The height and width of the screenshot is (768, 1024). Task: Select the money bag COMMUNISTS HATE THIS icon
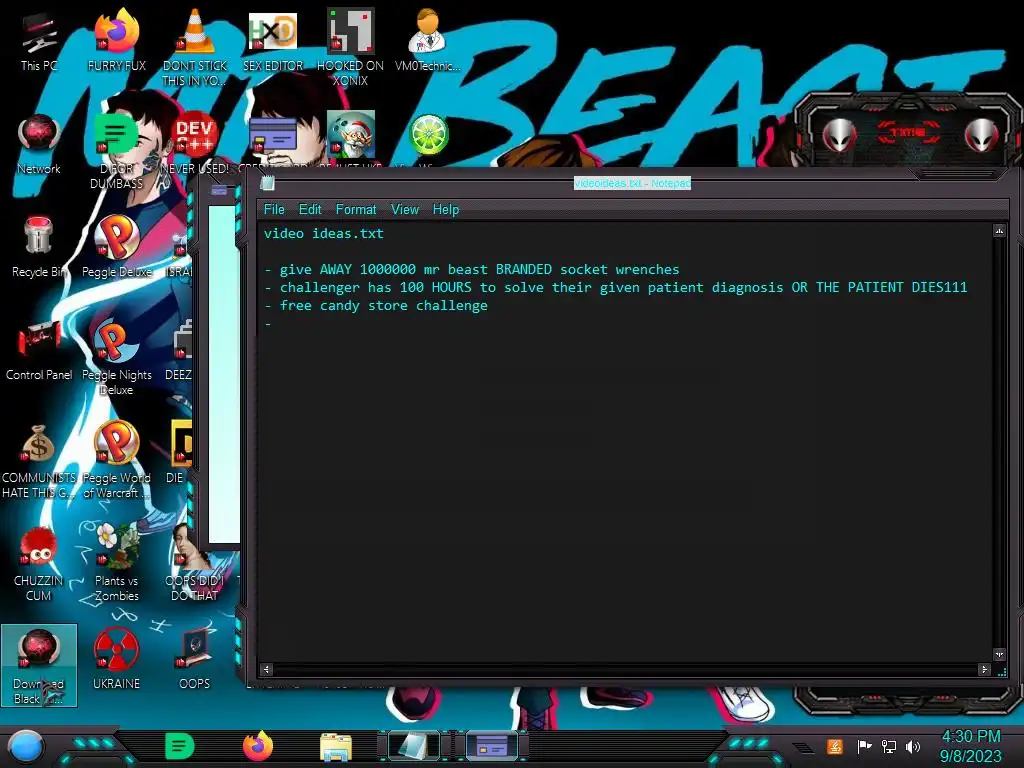click(x=39, y=461)
